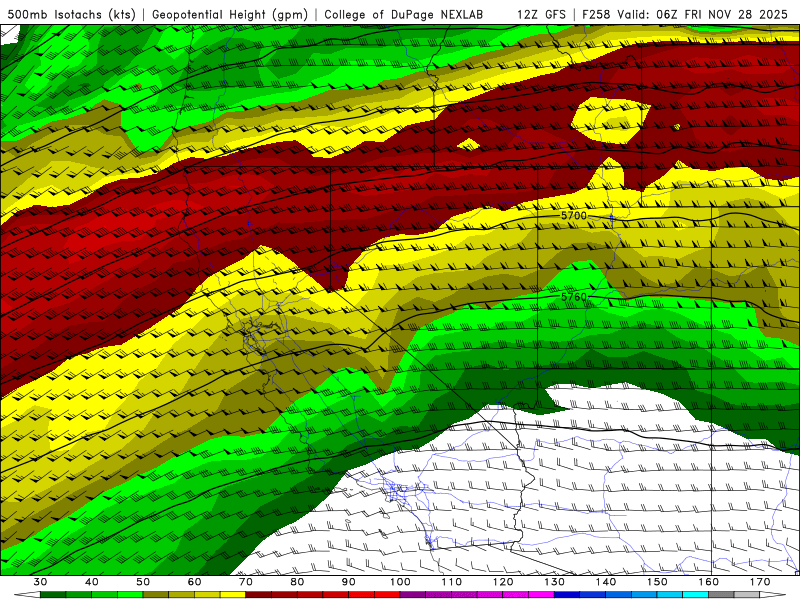Click the 160 value on the color scale

coord(709,582)
